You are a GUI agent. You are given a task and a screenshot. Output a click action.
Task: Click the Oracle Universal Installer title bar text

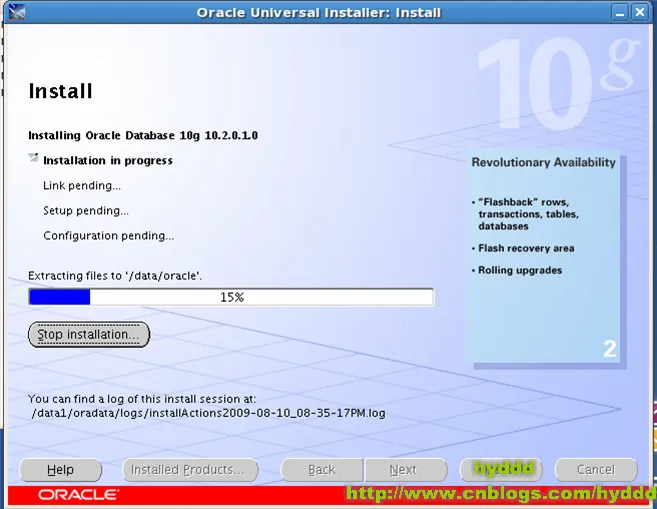pos(319,13)
